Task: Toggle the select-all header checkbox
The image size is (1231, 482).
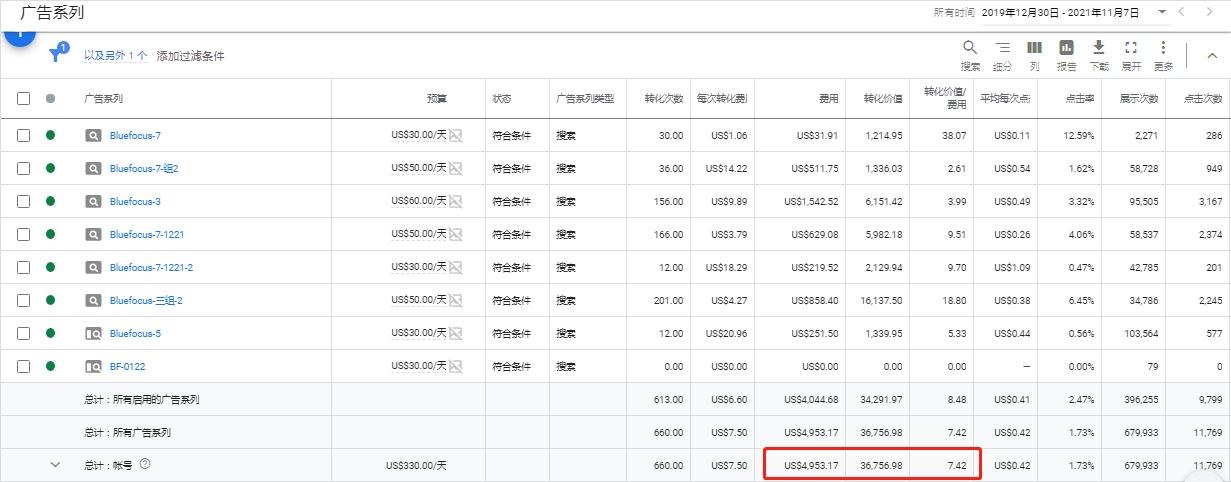Action: click(23, 99)
